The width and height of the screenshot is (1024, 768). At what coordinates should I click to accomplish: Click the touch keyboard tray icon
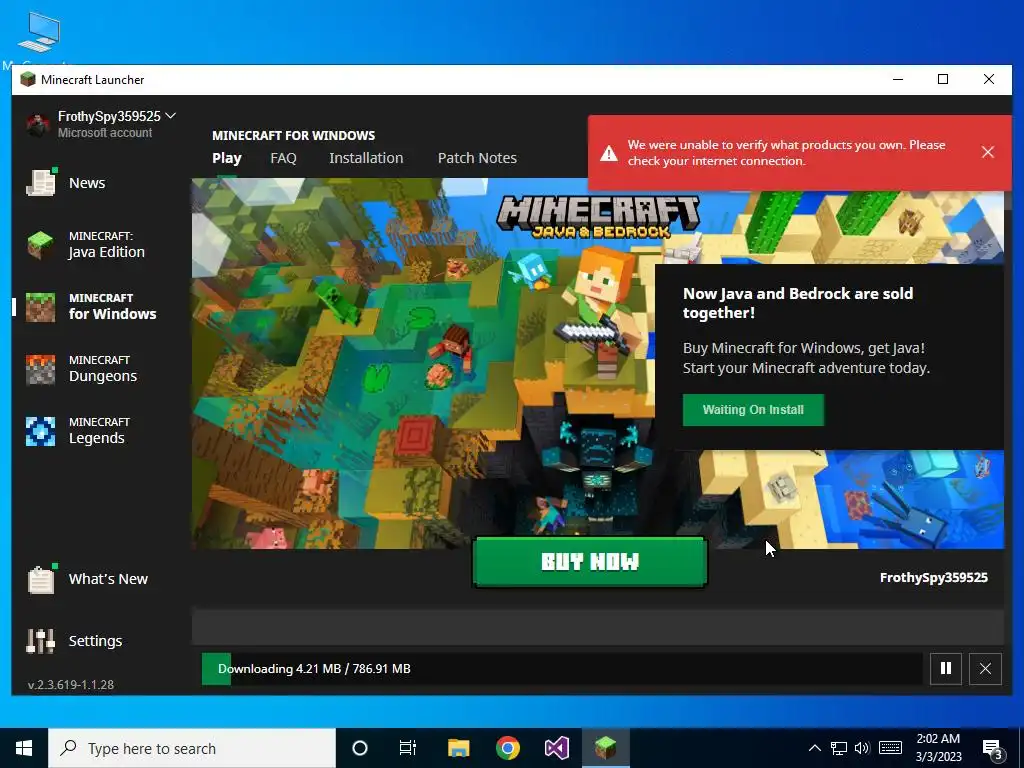pyautogui.click(x=890, y=748)
